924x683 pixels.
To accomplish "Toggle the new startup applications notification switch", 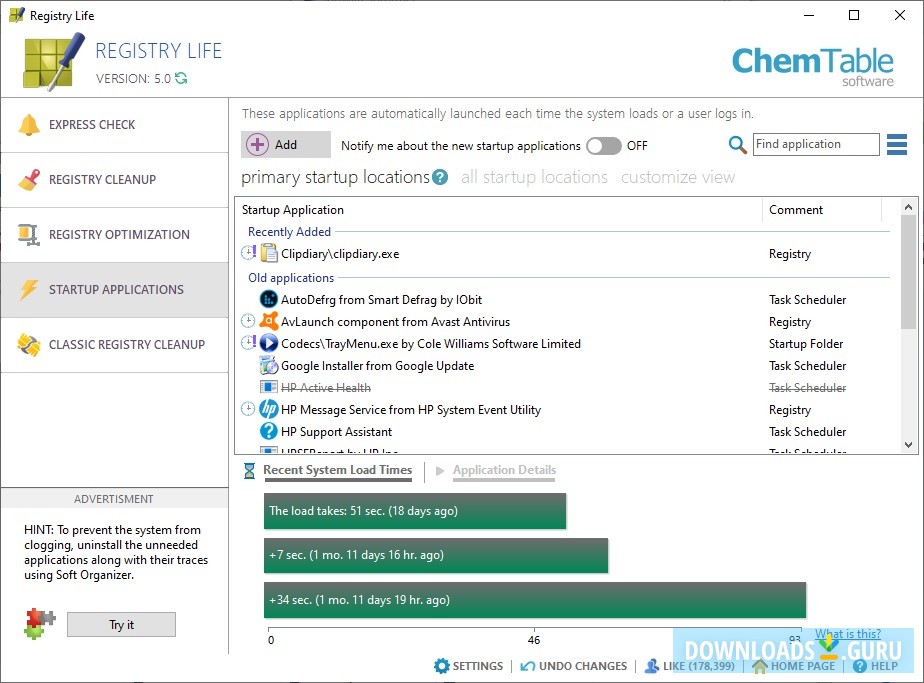I will (603, 146).
